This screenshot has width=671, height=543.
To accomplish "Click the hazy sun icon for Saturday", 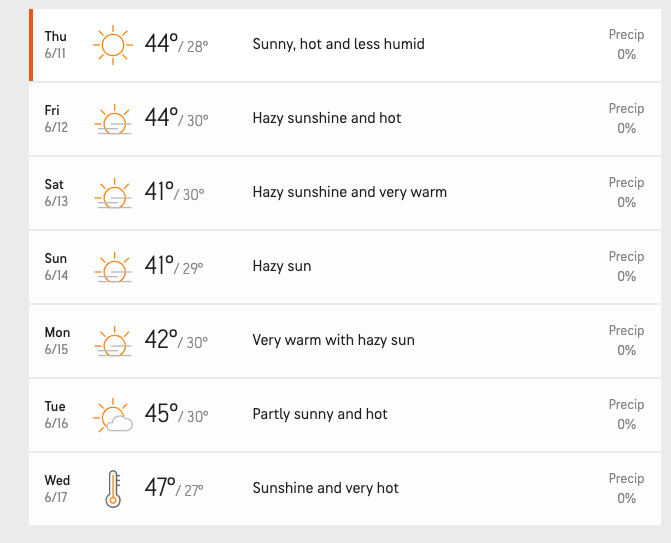I will 113,193.
